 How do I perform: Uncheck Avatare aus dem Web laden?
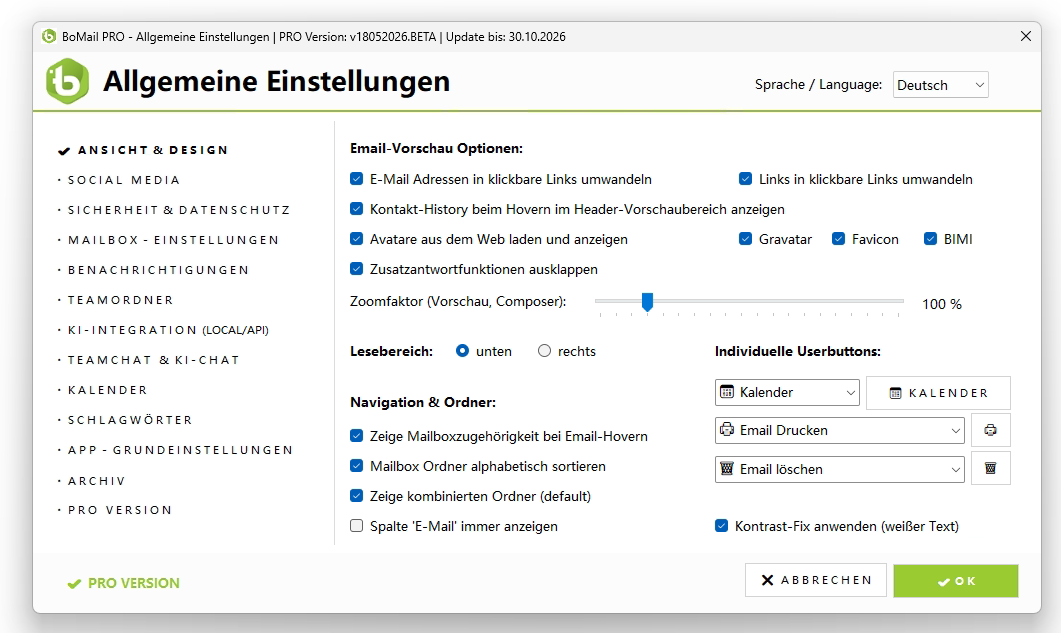click(357, 238)
